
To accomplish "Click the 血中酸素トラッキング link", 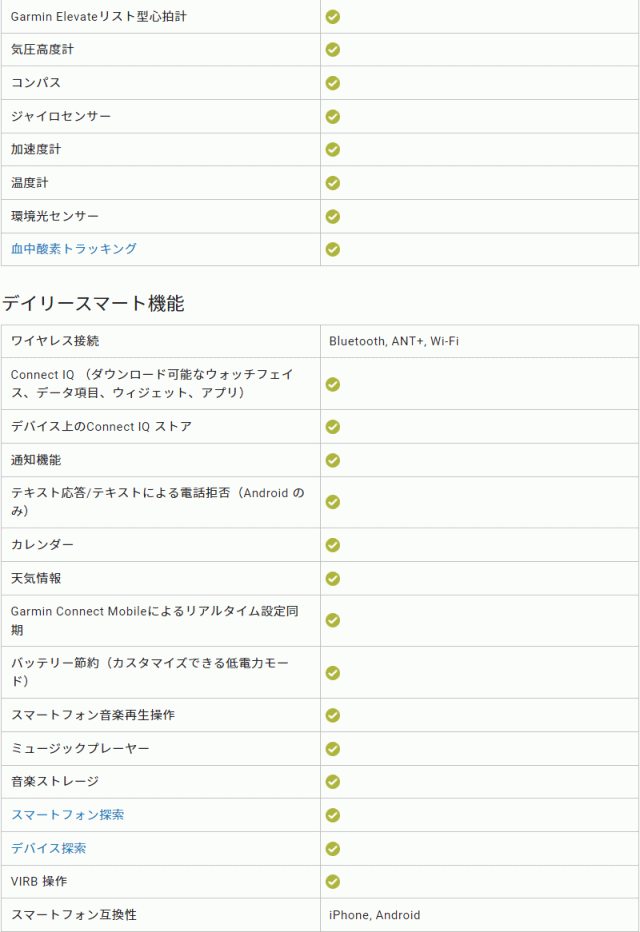I will click(x=74, y=249).
